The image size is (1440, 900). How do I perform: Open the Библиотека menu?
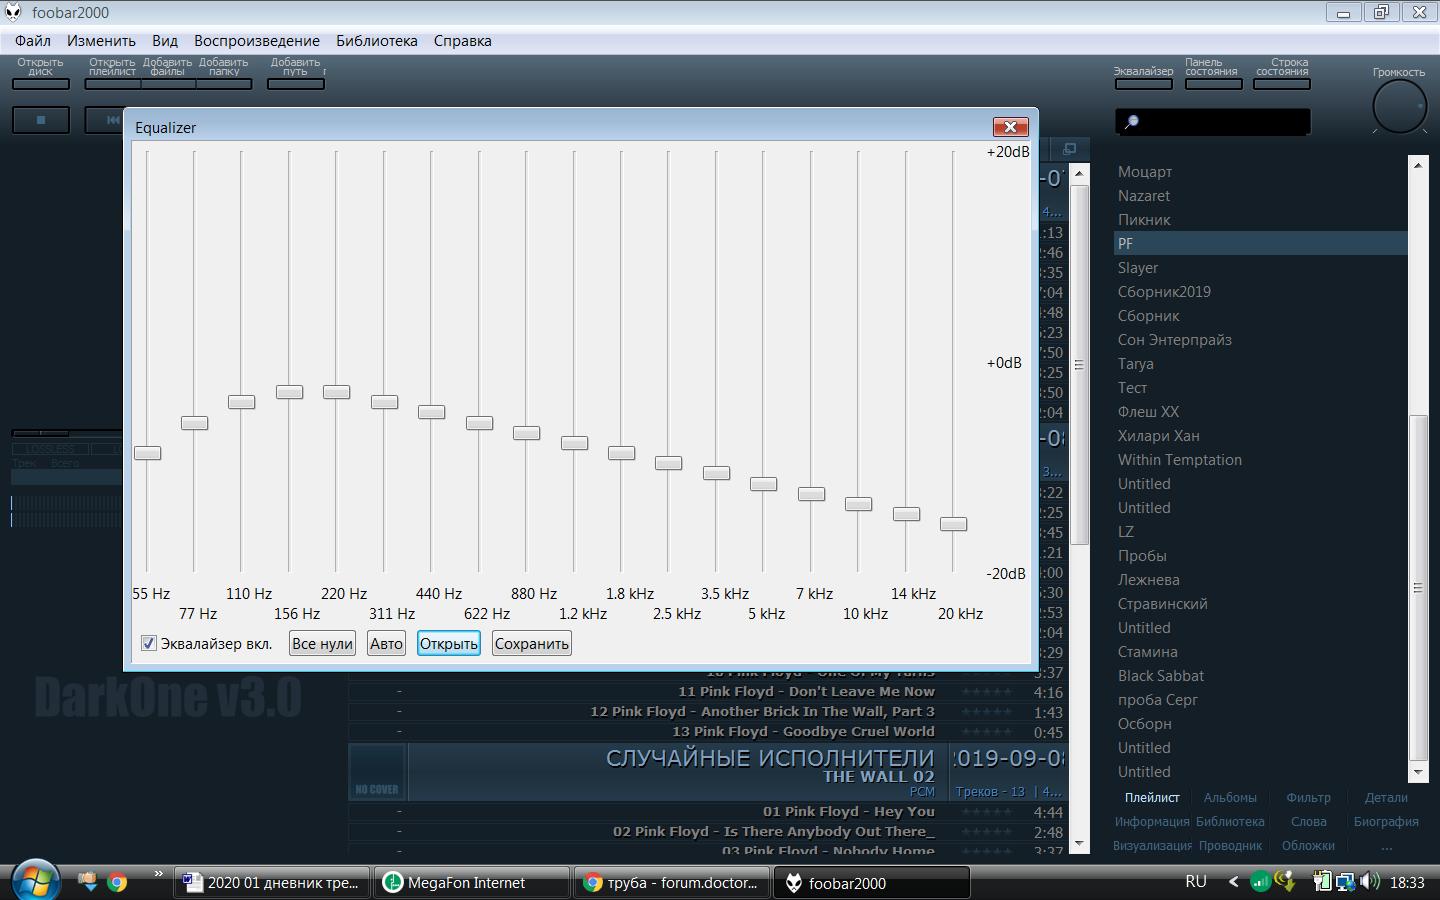point(377,41)
